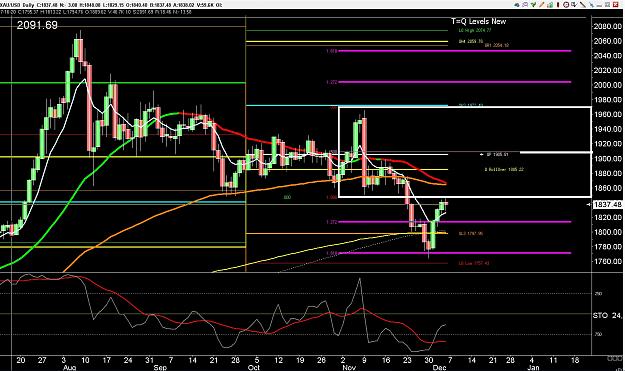
Task: Click the pushpin icon in toolbar
Action: tap(592, 5)
